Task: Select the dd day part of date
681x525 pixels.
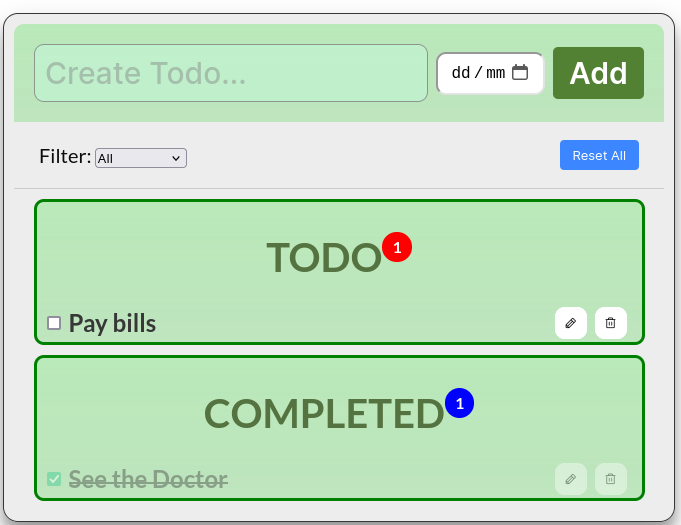Action: 461,73
